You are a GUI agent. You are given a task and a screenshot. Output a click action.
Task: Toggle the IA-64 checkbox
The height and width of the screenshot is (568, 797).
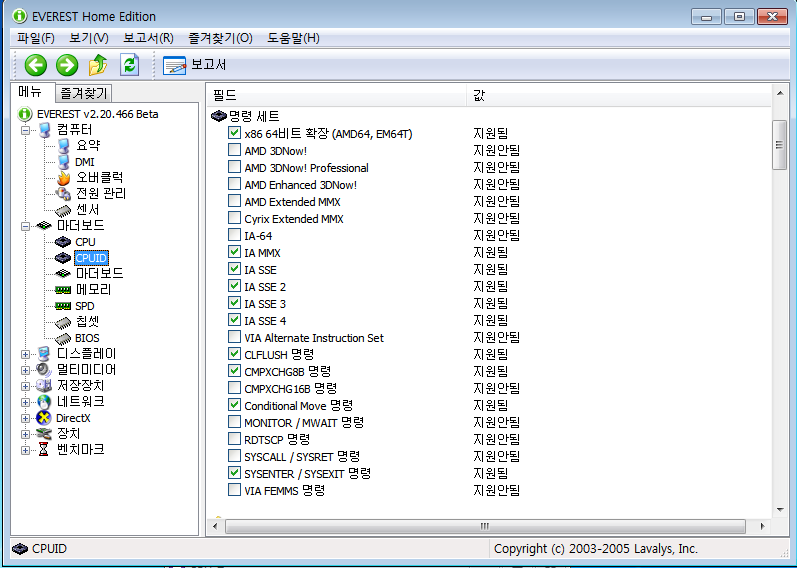(x=234, y=235)
